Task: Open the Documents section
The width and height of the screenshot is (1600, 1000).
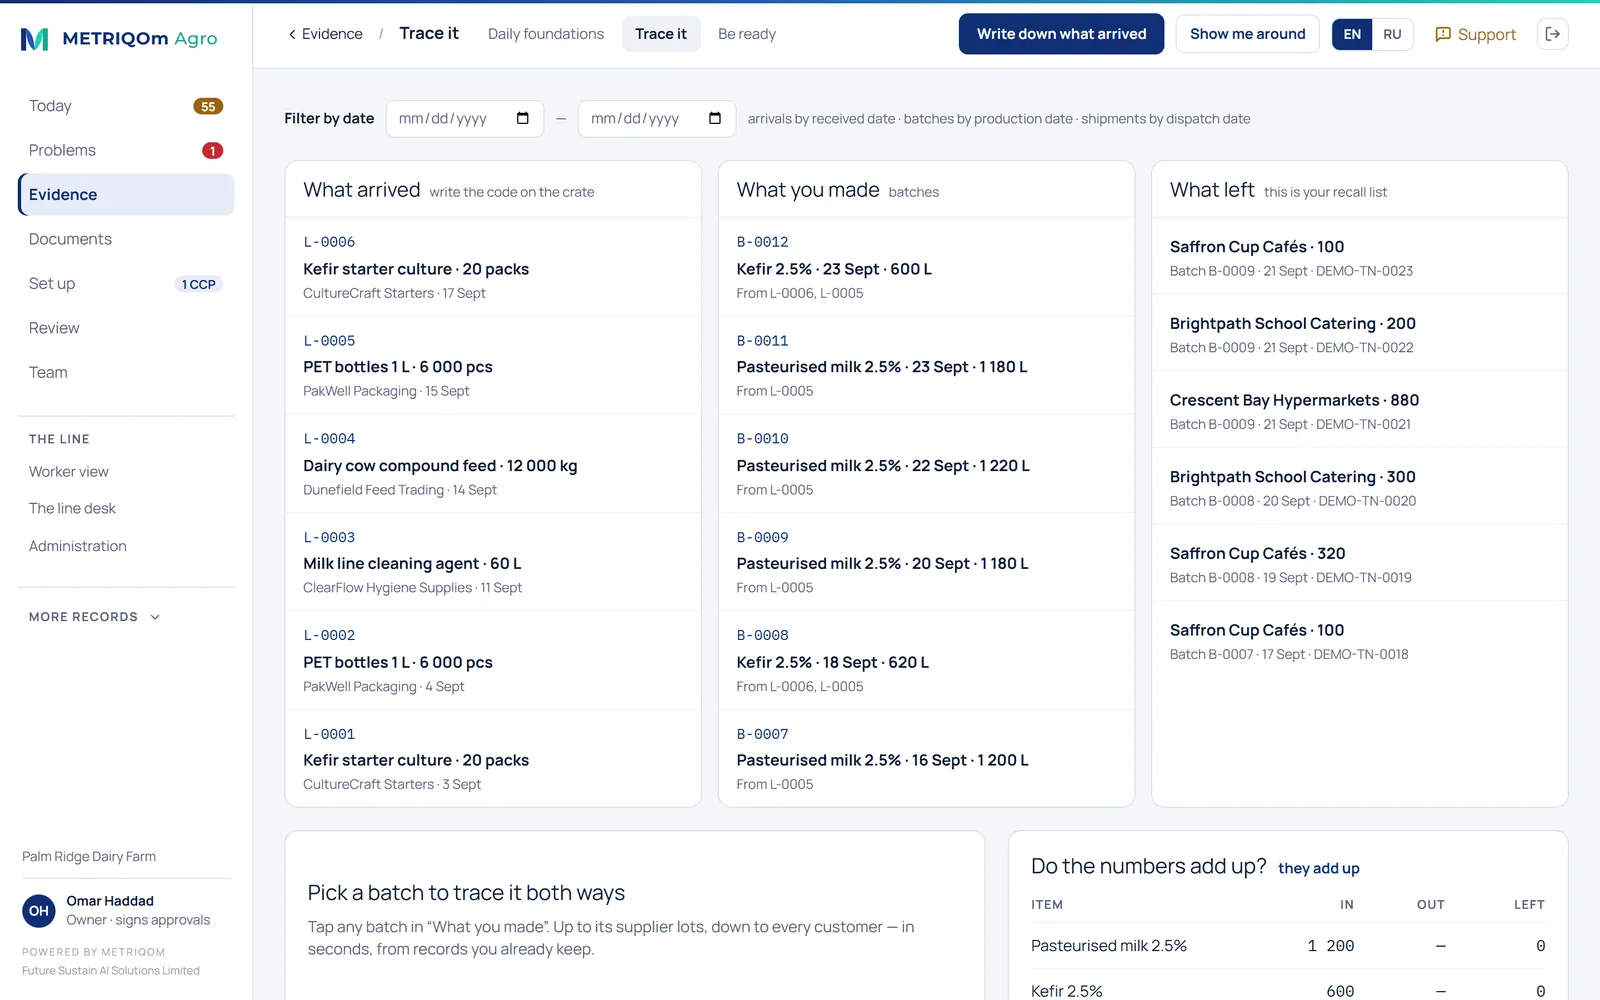Action: pos(126,239)
